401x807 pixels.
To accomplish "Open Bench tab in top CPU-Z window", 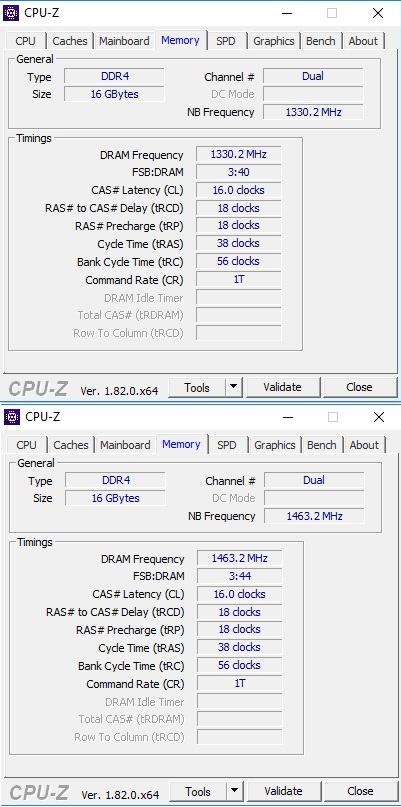I will (321, 41).
